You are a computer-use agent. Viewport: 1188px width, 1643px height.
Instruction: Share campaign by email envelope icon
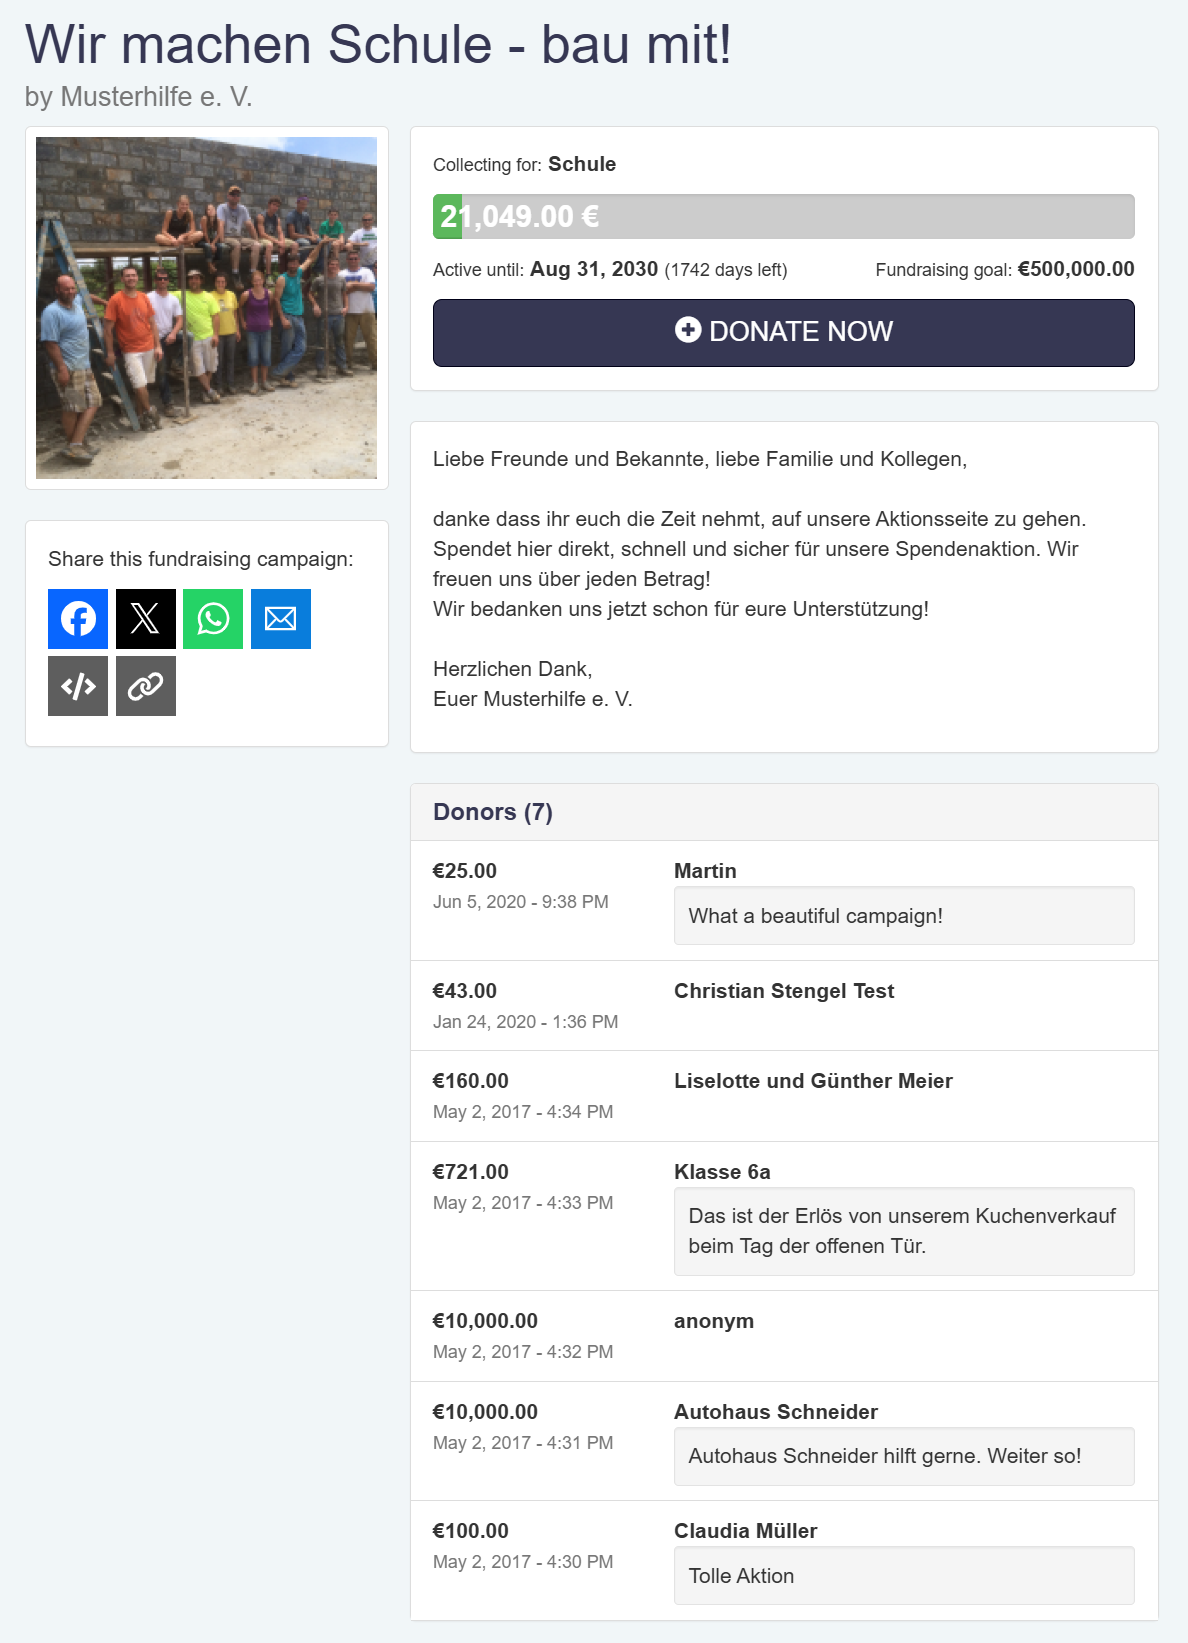pyautogui.click(x=281, y=619)
